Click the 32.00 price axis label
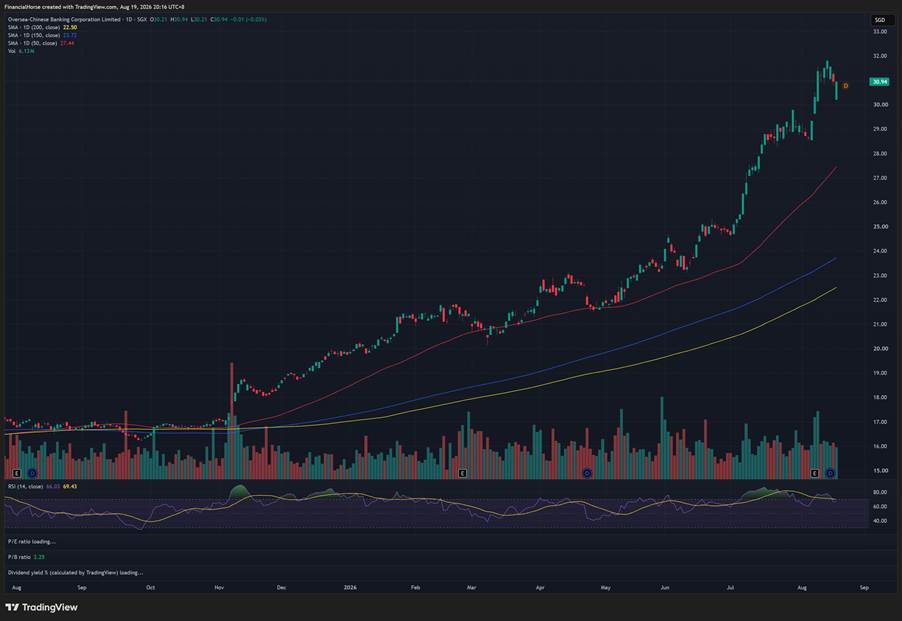Image resolution: width=902 pixels, height=621 pixels. click(880, 56)
